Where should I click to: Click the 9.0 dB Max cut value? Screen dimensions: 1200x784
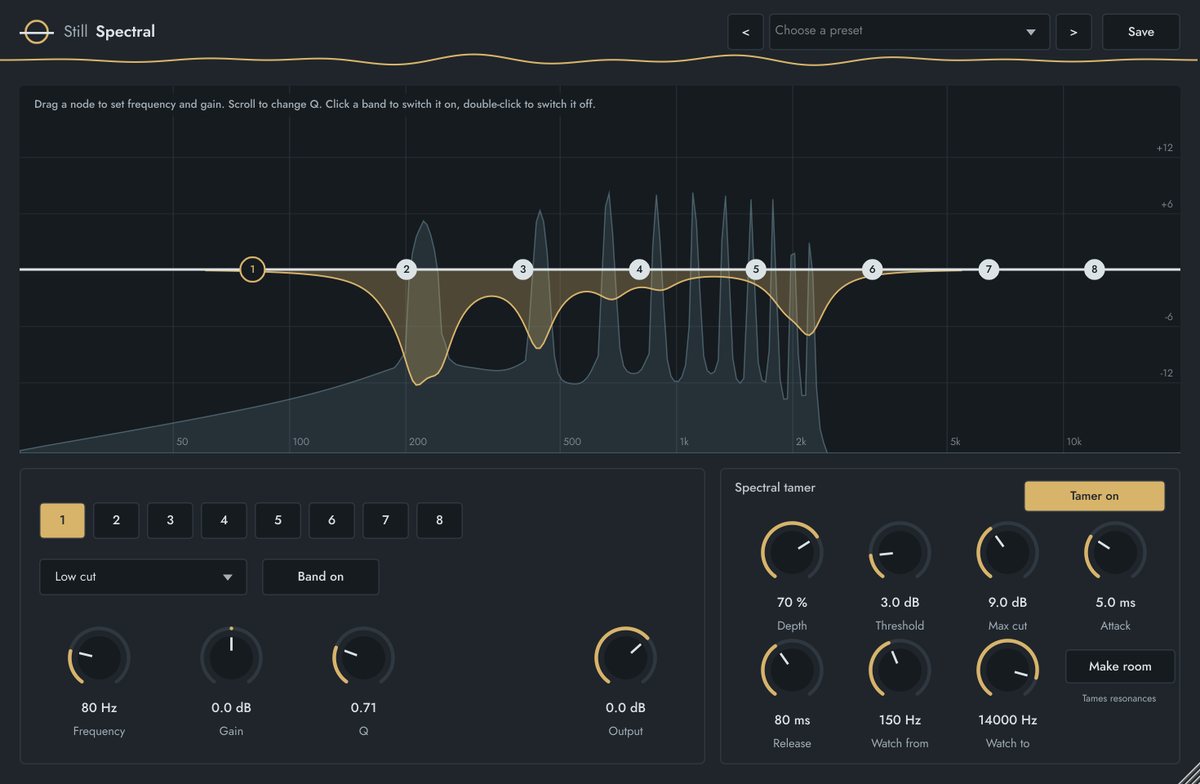point(1007,603)
